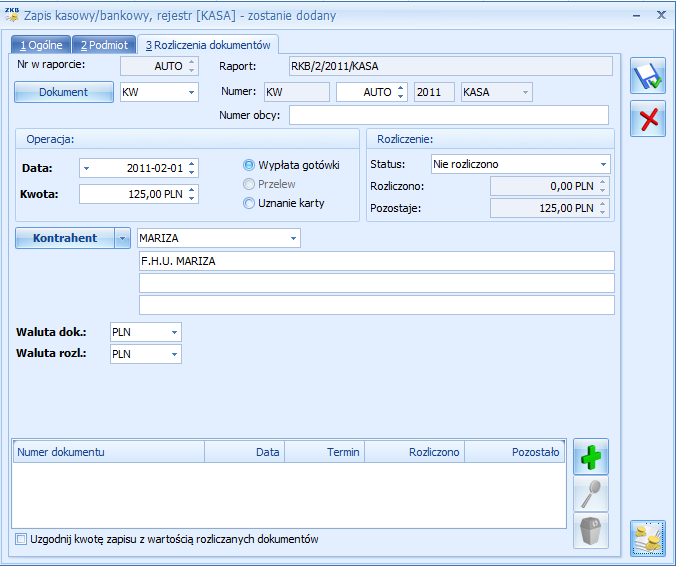Sort by Numer dokumentu column header
Screen dimensions: 676x566
(109, 452)
